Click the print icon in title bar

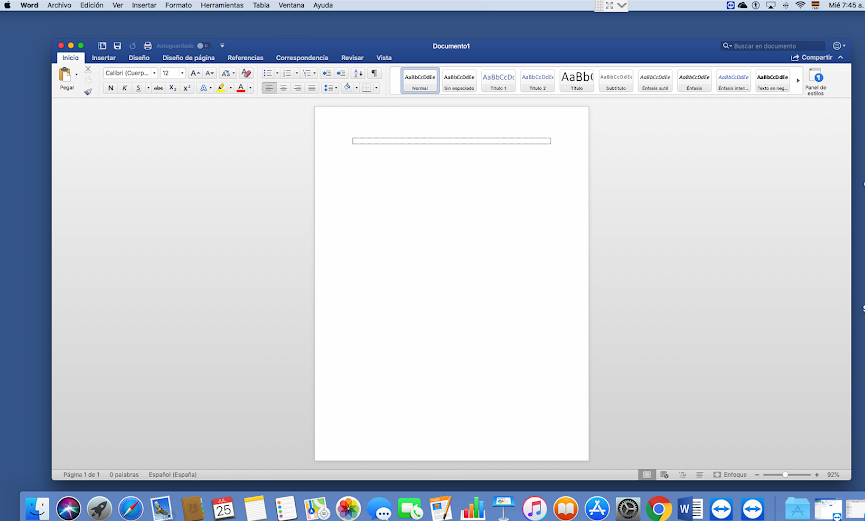tap(148, 46)
